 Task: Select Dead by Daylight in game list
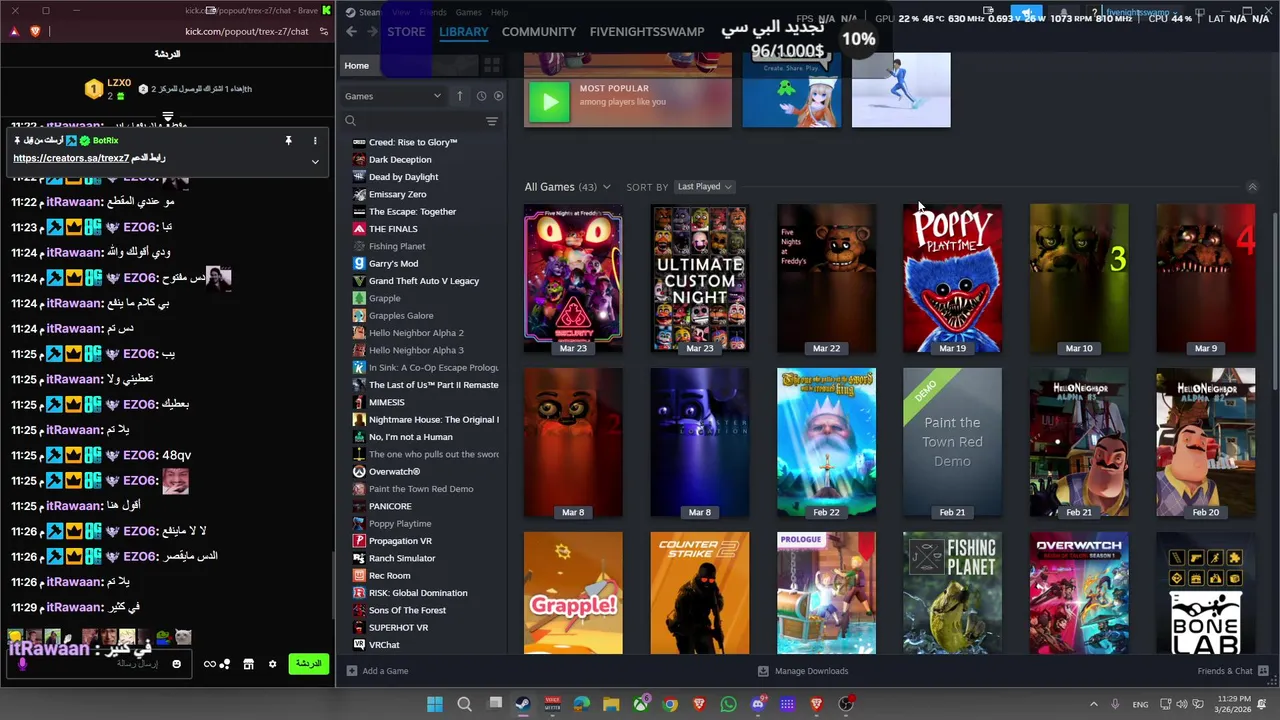[x=403, y=177]
